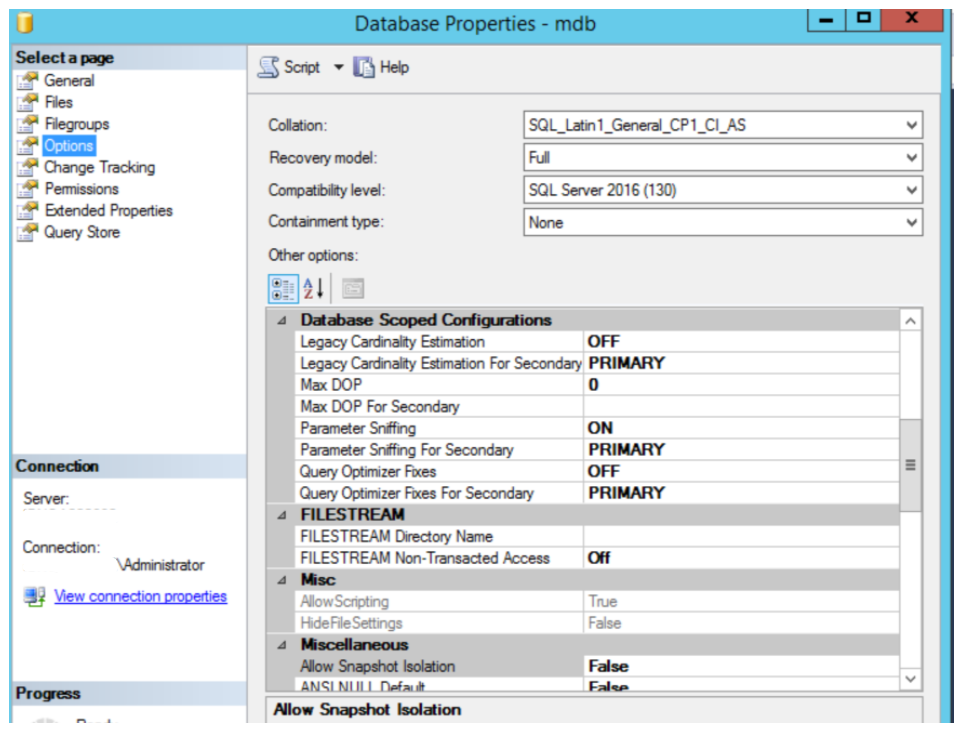Click the View connection properties icon

pyautogui.click(x=35, y=596)
